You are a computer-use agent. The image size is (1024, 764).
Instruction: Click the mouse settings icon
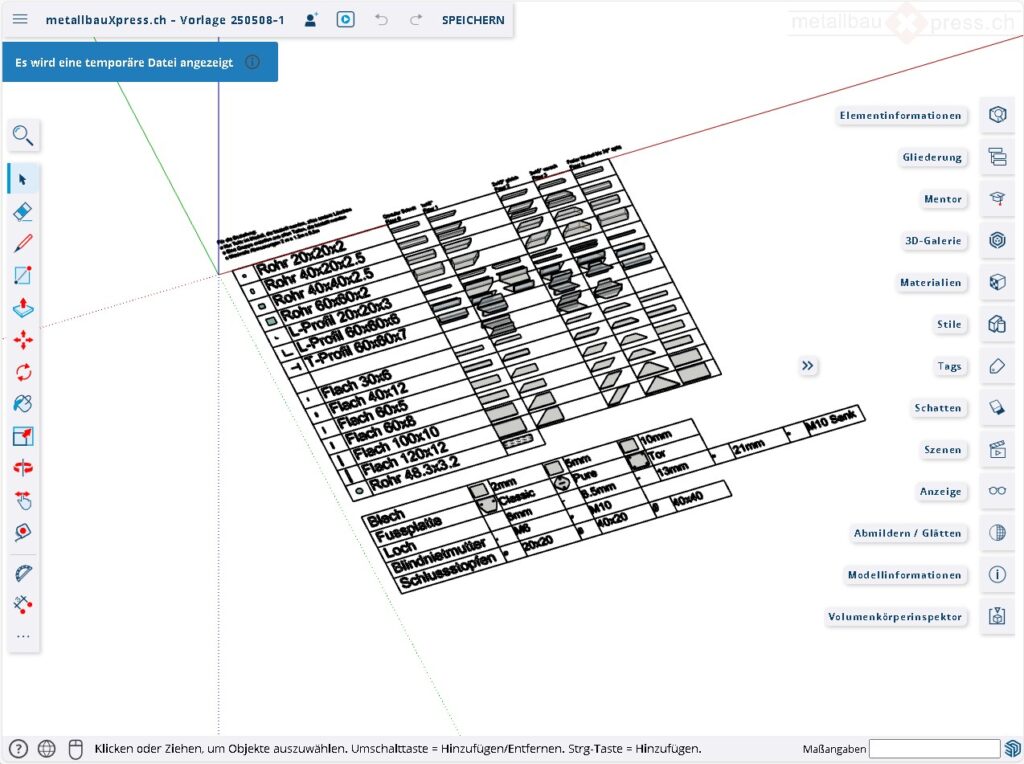75,748
